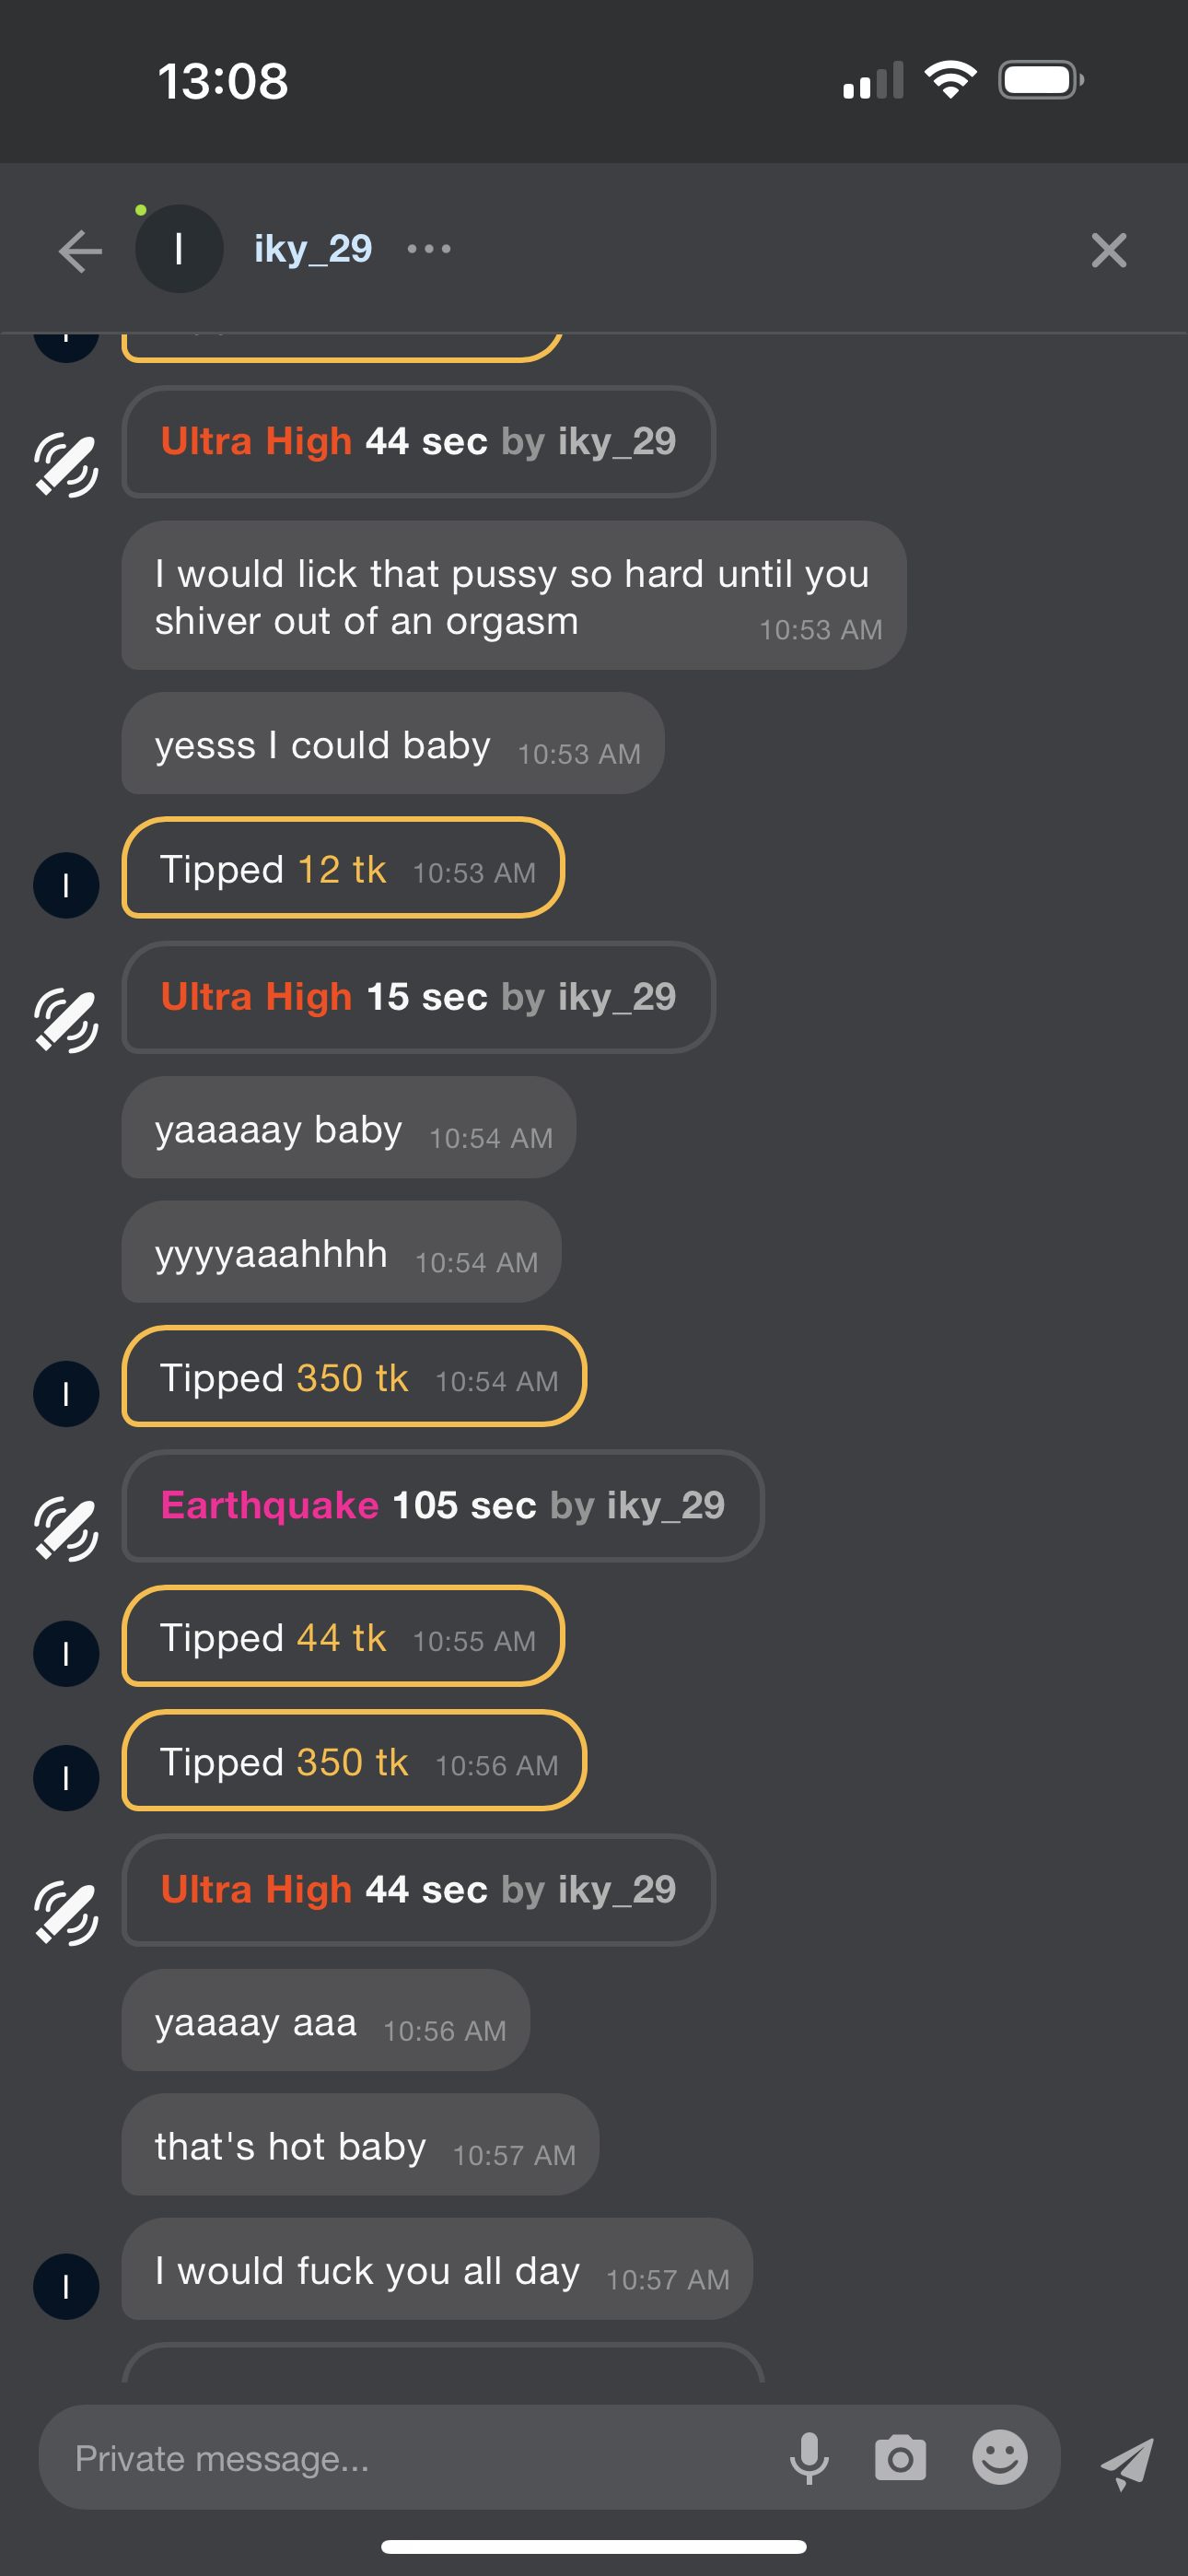Close the private chat with X
Viewport: 1188px width, 2576px height.
click(x=1108, y=250)
